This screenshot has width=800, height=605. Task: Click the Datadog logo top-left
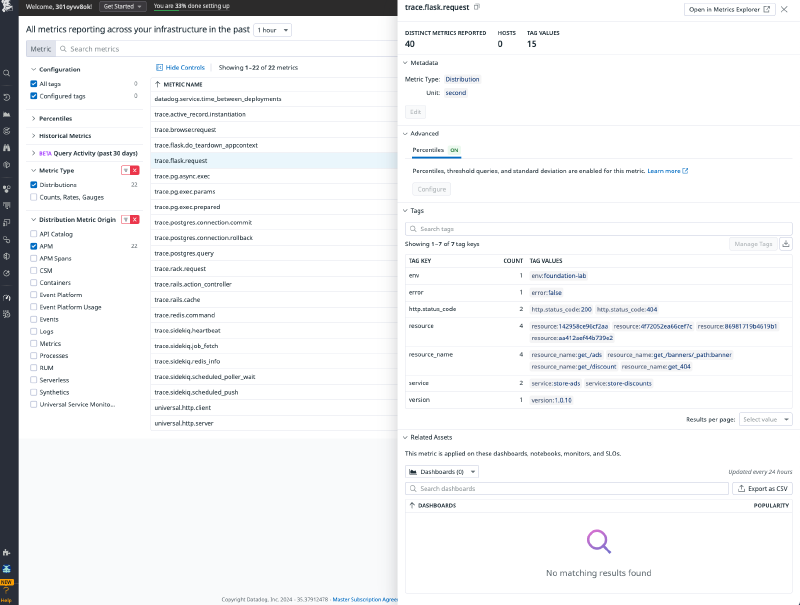pos(7,7)
